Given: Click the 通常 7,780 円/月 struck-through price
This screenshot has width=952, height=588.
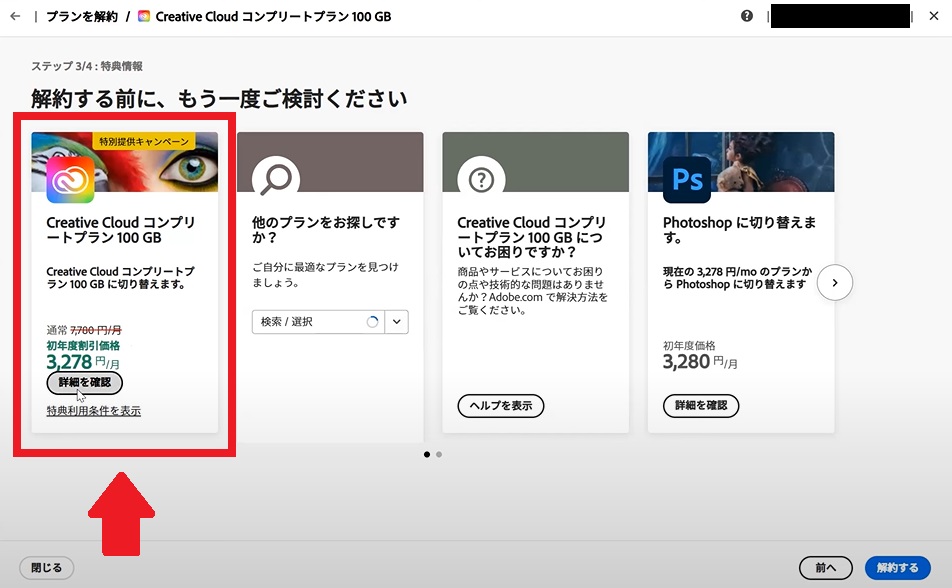Looking at the screenshot, I should click(84, 330).
